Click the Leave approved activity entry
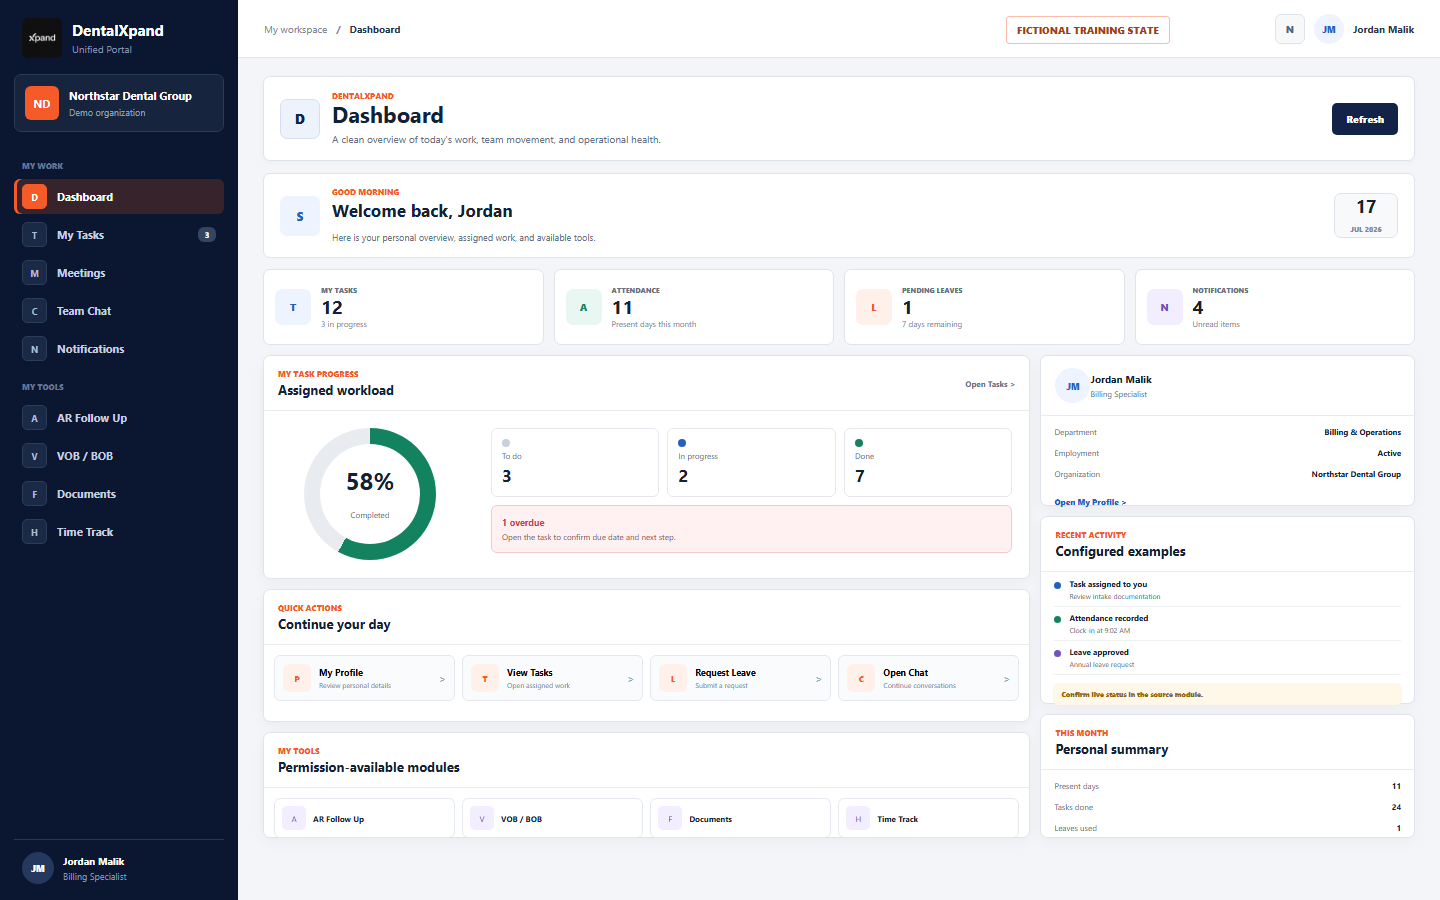The width and height of the screenshot is (1440, 900). (1228, 658)
